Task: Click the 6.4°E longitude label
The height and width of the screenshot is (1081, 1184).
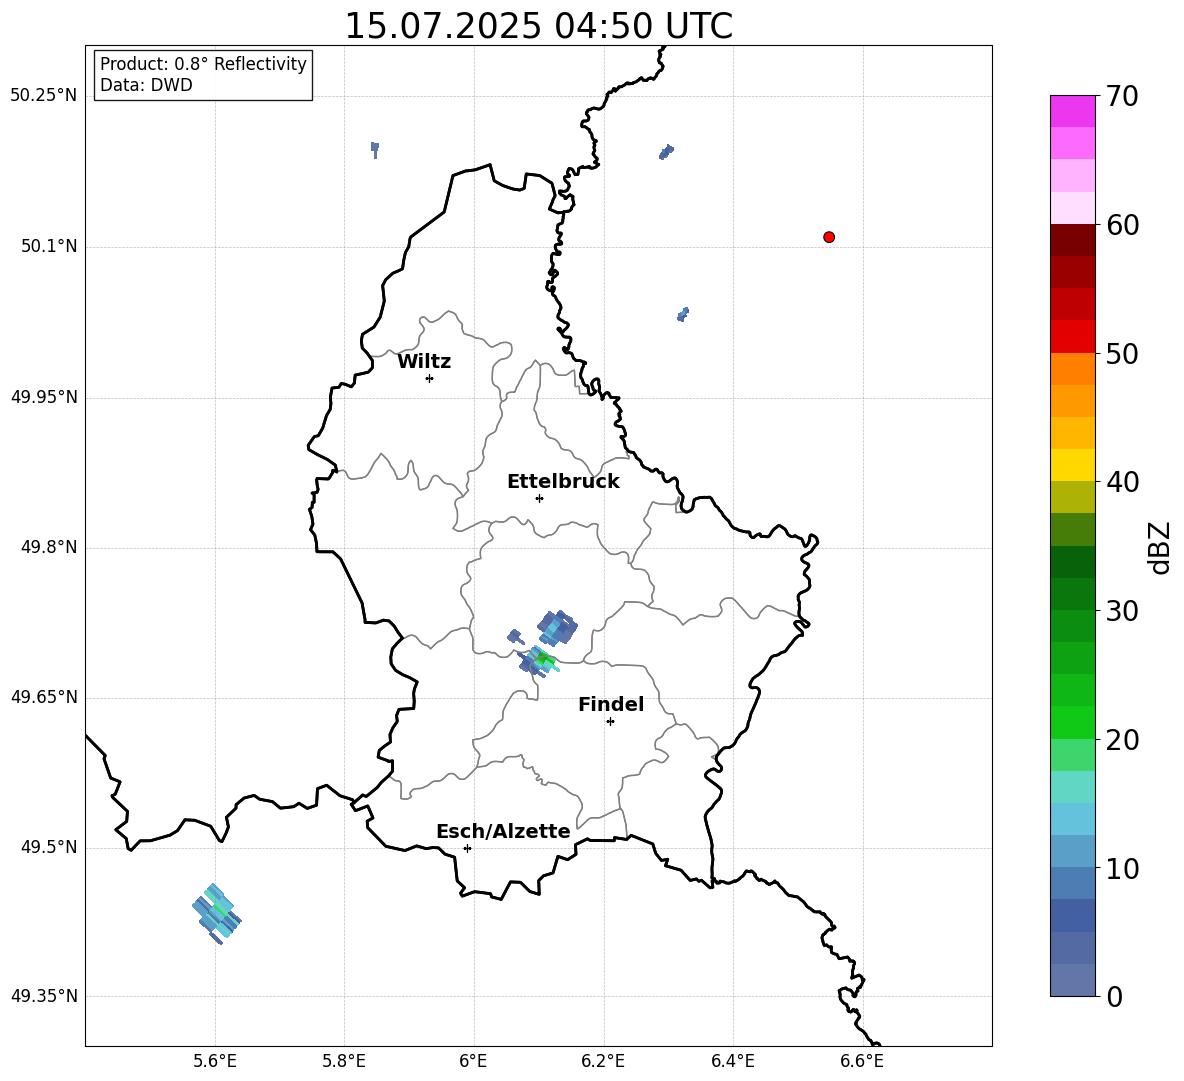Action: 733,1061
